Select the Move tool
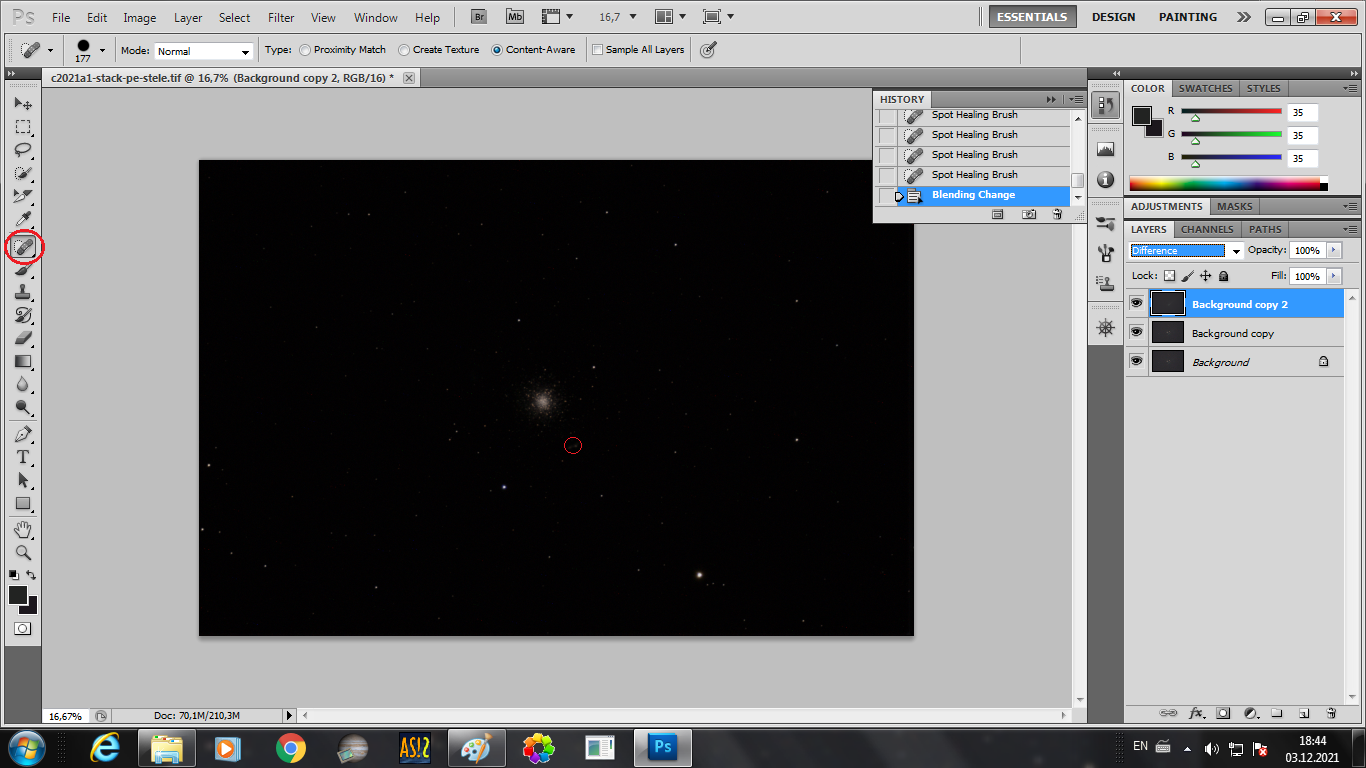The height and width of the screenshot is (768, 1366). (x=22, y=103)
